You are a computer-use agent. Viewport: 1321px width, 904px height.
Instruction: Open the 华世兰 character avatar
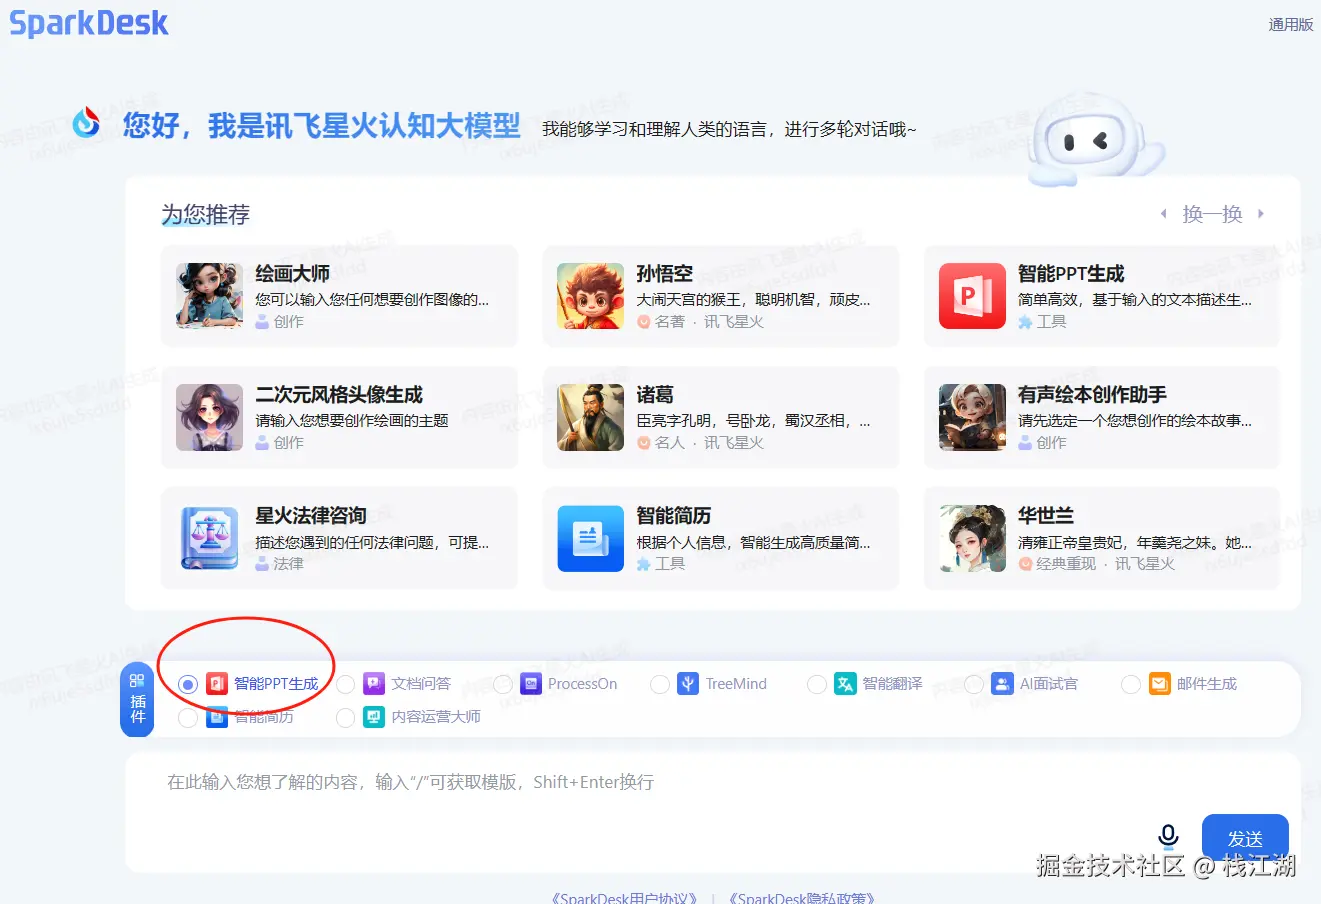(972, 538)
